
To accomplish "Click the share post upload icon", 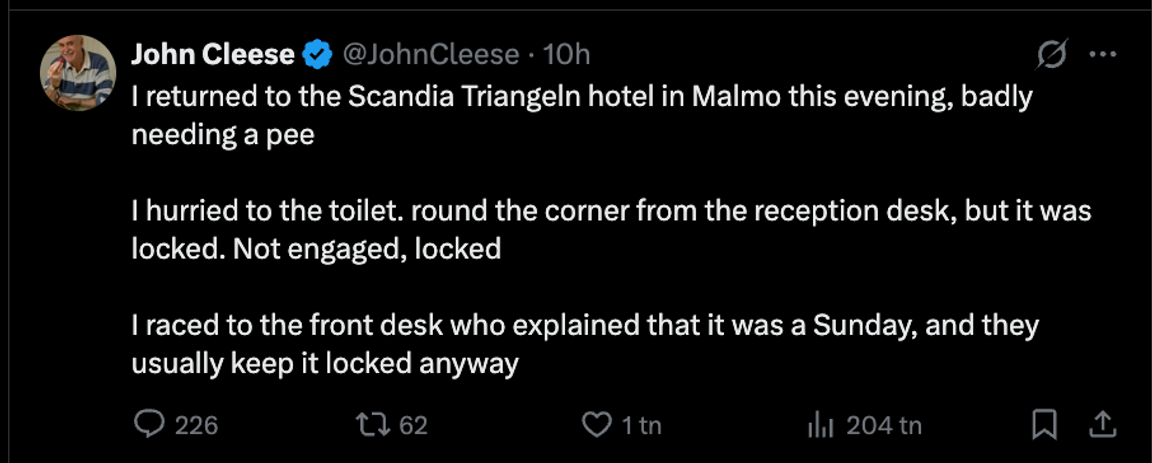I will coord(1102,425).
